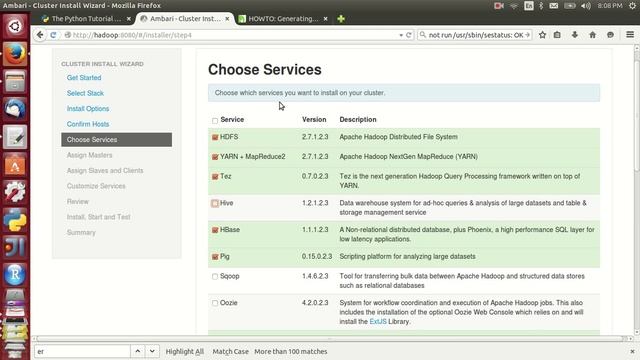Open the system power cog menu

[632, 6]
